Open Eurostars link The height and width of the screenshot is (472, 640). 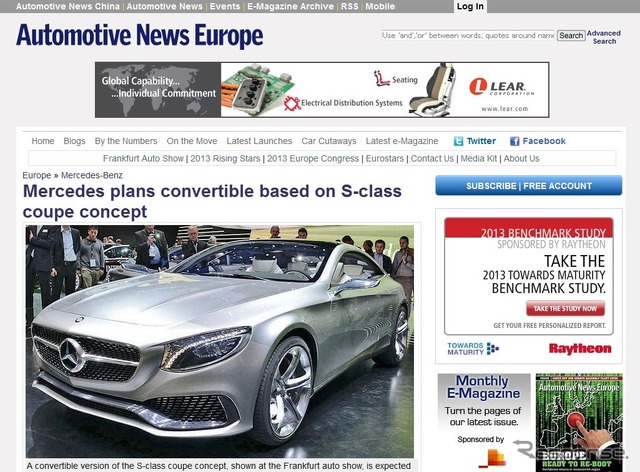pos(384,158)
